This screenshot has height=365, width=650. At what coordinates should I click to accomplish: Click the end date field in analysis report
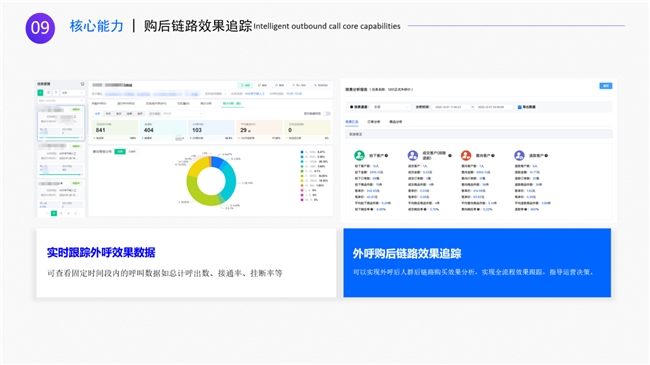494,107
